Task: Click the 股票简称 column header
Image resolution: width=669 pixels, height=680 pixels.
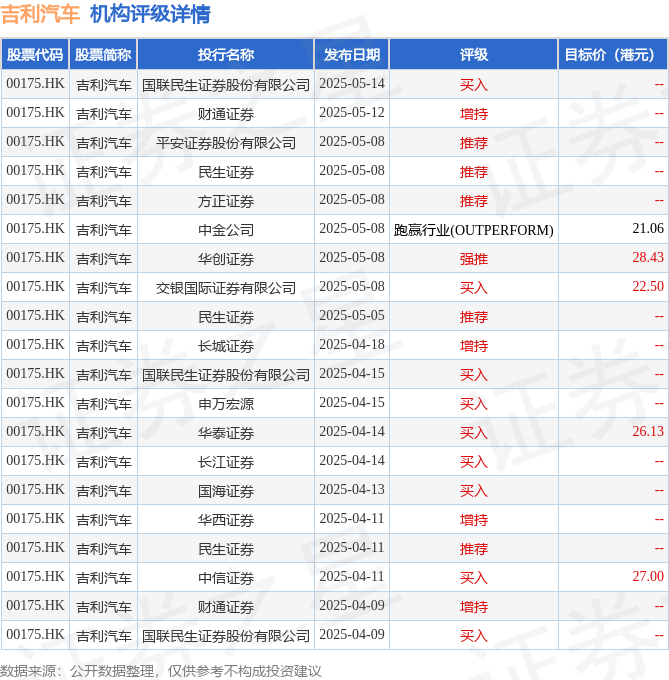Action: click(103, 55)
